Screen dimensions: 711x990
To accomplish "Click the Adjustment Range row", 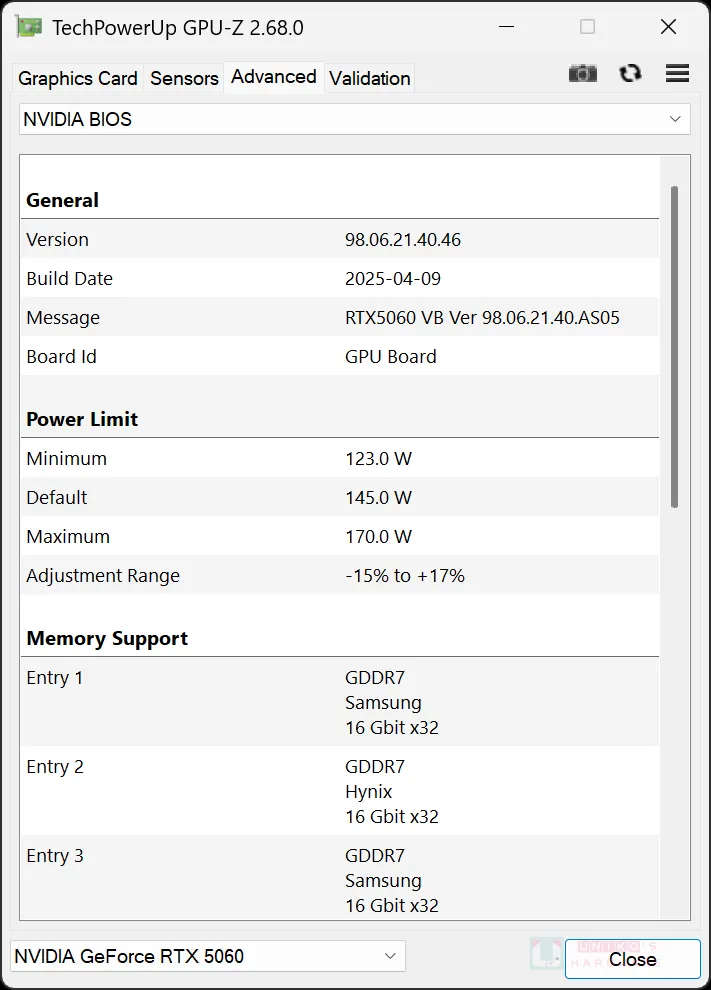I will pyautogui.click(x=340, y=576).
